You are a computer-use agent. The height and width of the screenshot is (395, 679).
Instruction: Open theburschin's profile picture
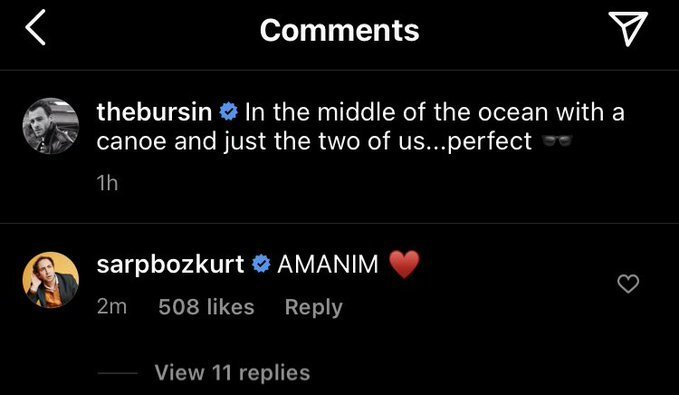tap(51, 126)
